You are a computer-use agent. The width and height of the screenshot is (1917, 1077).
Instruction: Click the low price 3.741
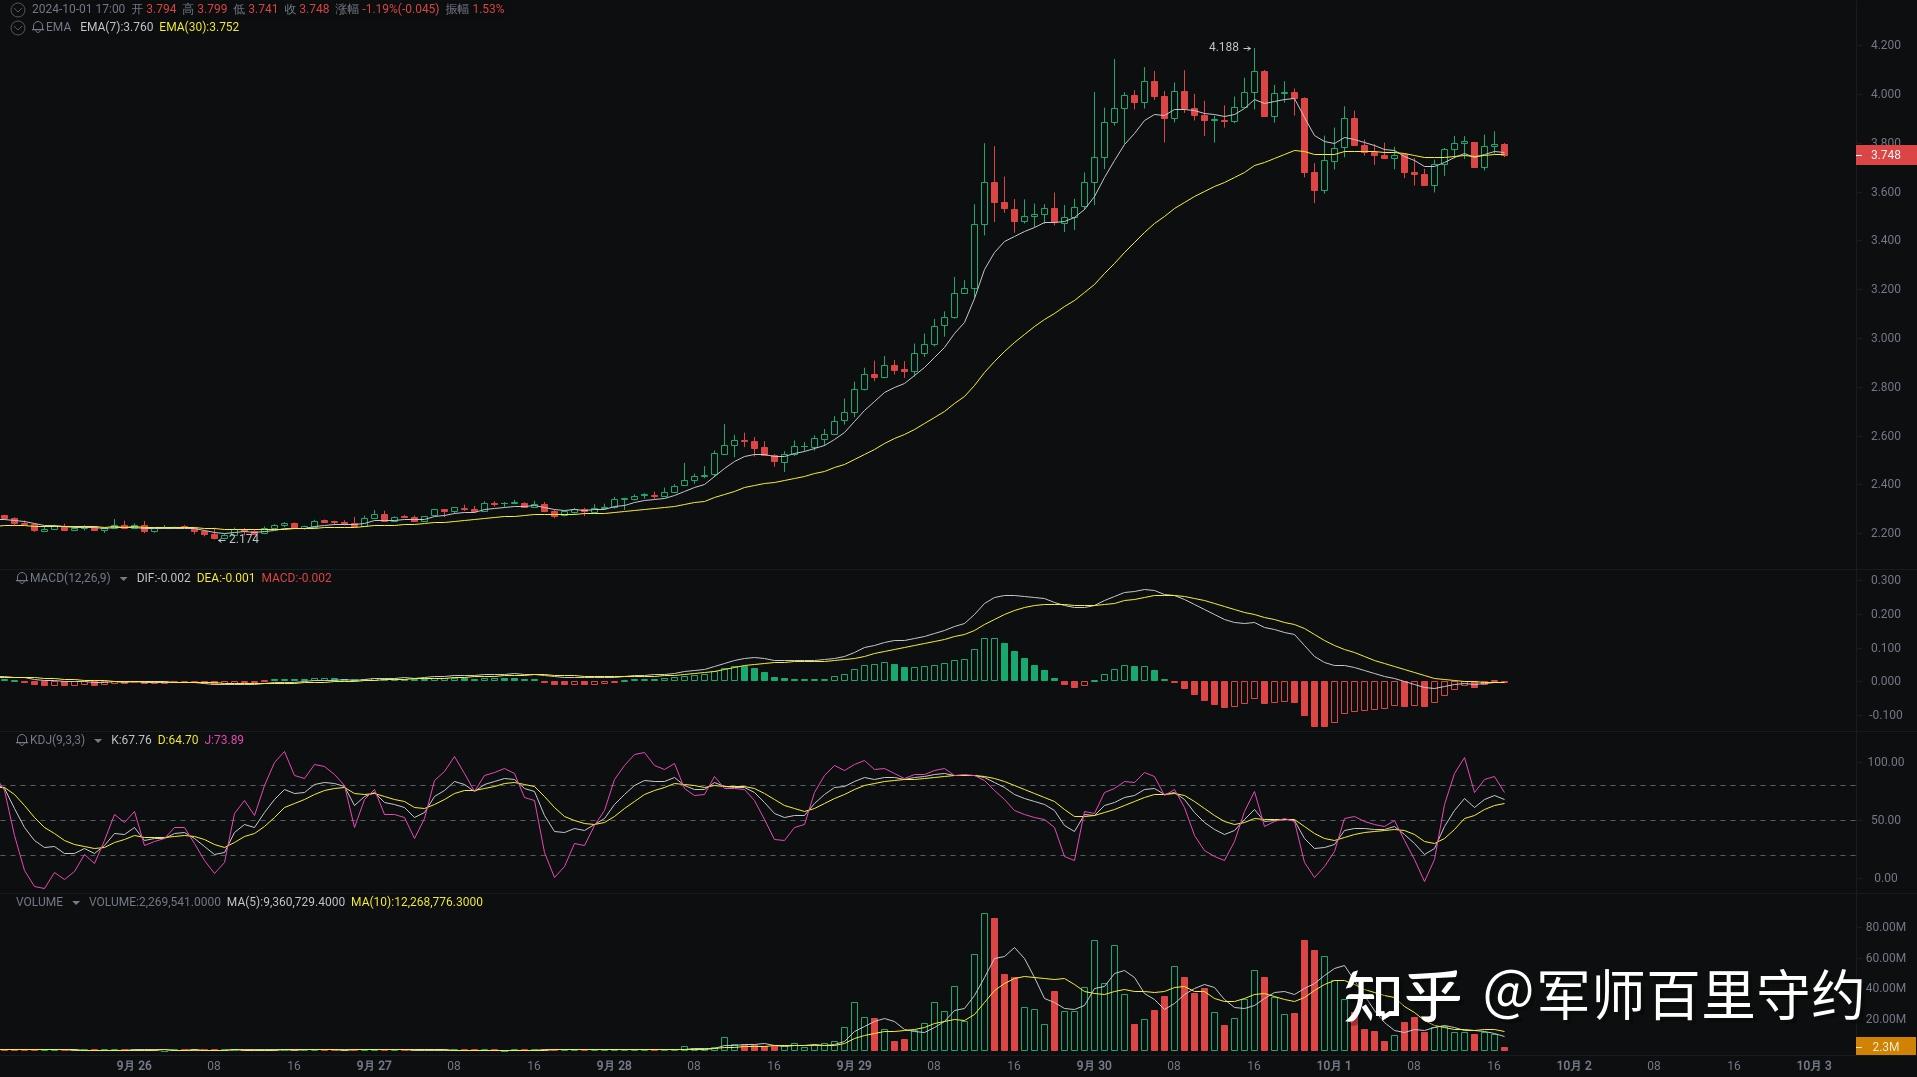(x=263, y=9)
